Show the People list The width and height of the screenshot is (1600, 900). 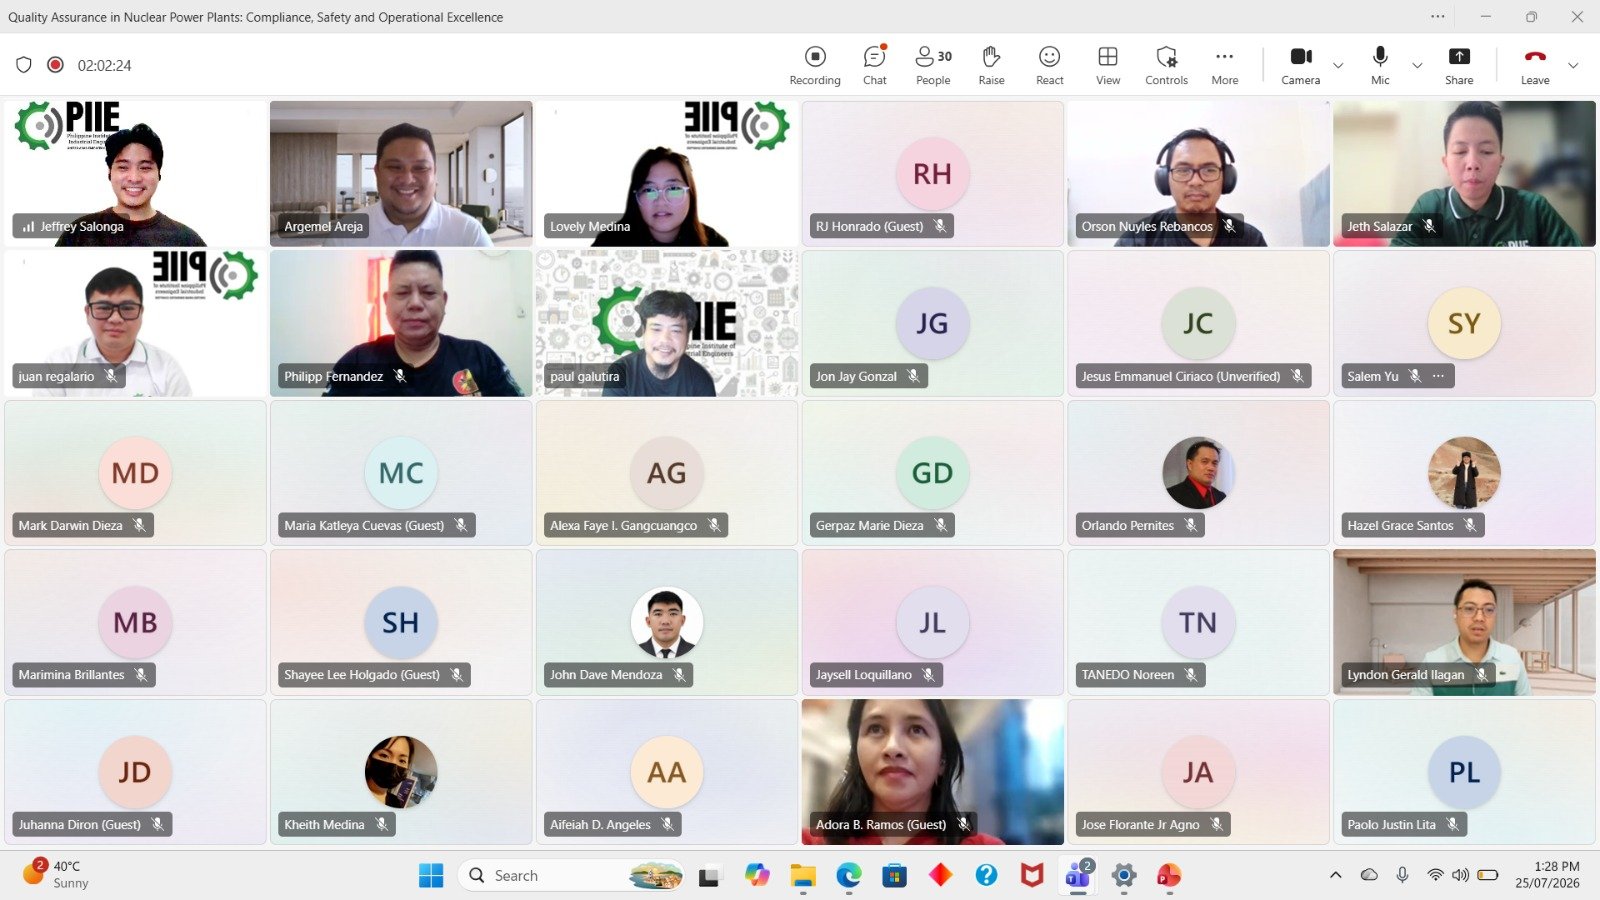click(933, 65)
